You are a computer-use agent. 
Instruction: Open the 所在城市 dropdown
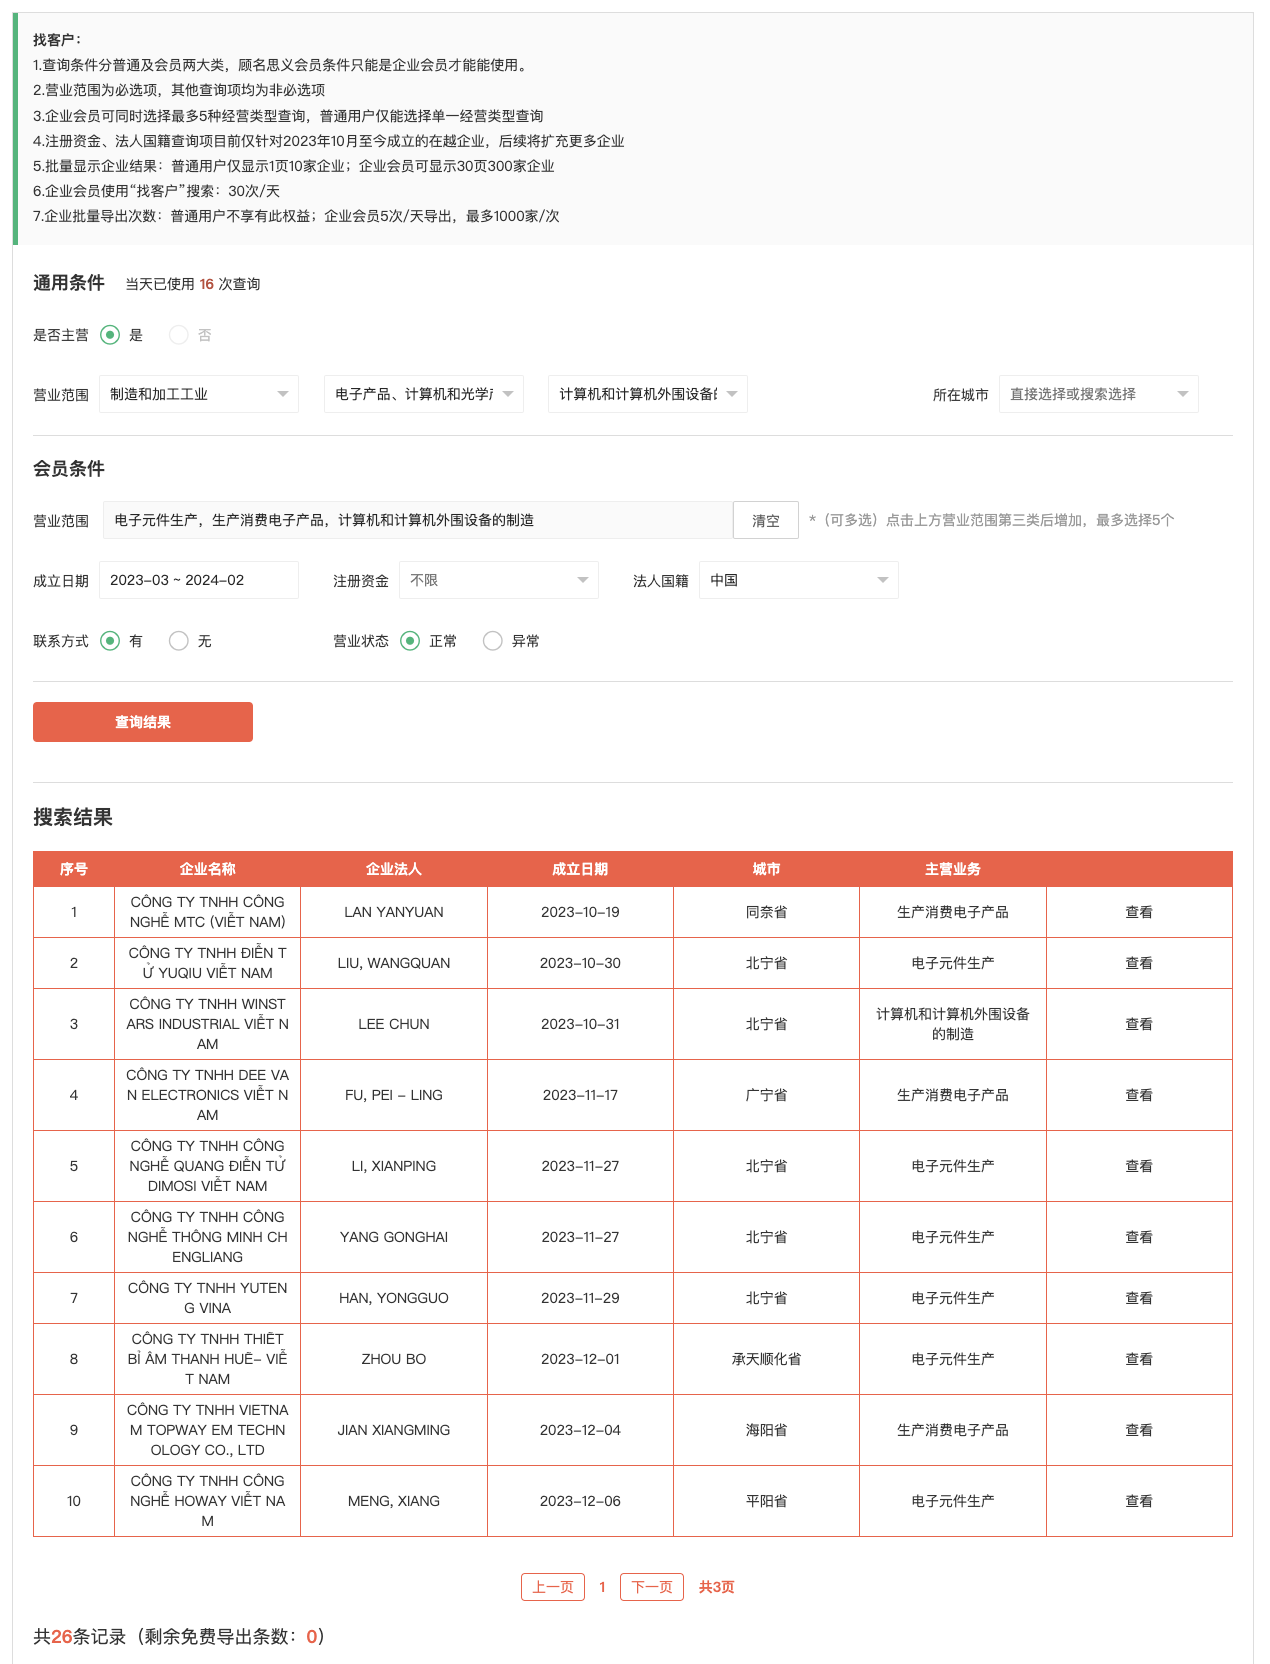(x=1099, y=394)
